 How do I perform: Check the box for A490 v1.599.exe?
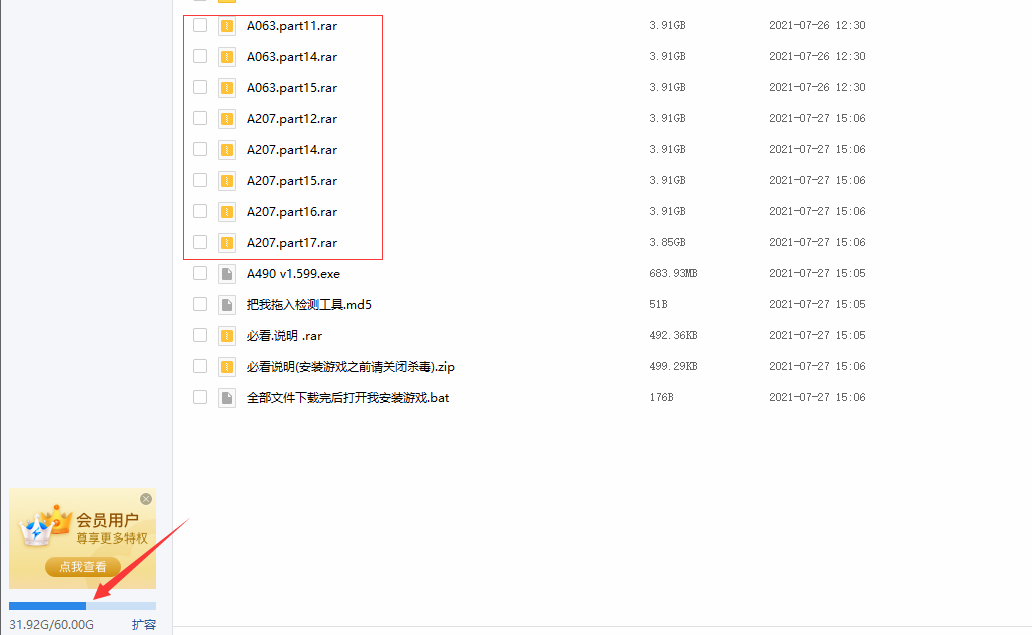click(x=200, y=273)
